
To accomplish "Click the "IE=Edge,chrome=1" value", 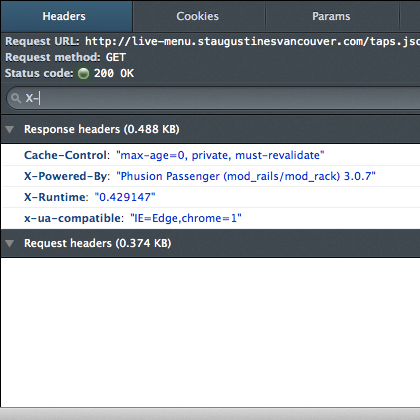I will [x=186, y=218].
